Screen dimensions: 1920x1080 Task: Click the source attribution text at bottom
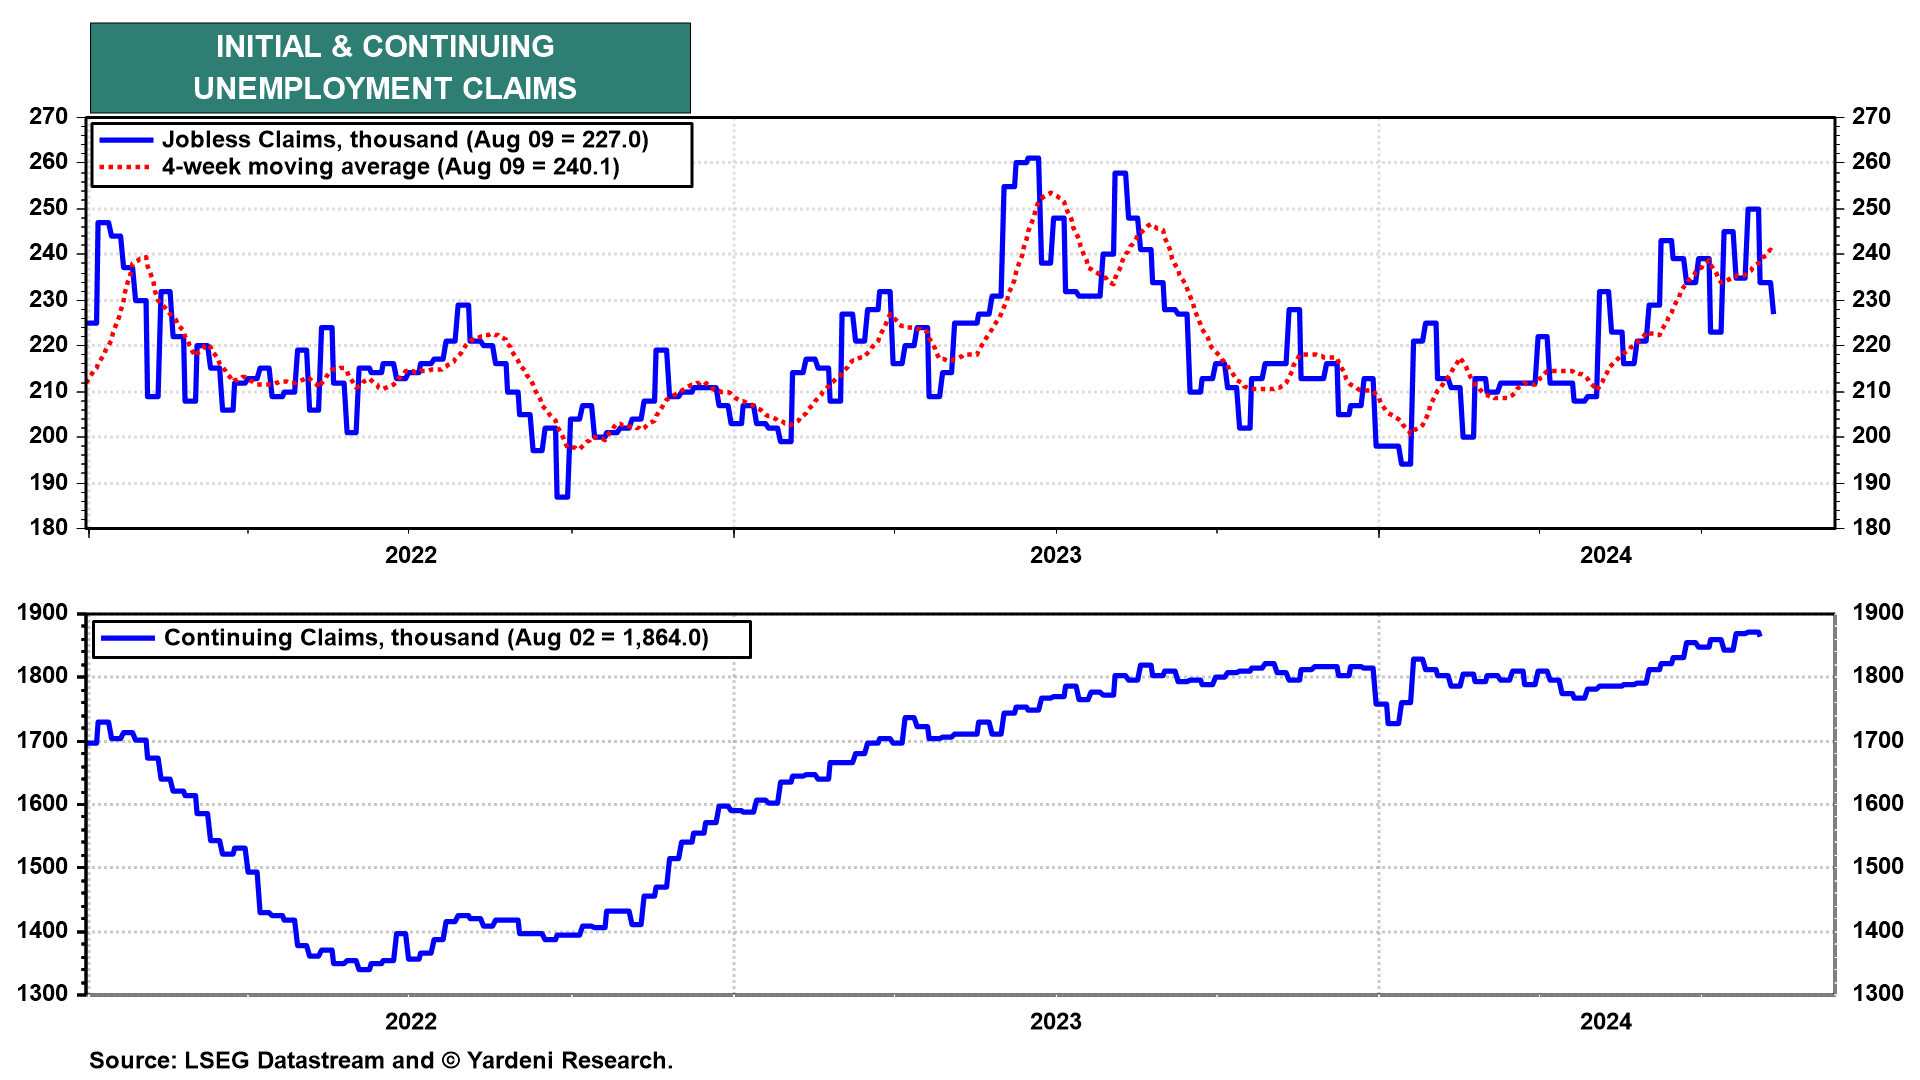[381, 1060]
